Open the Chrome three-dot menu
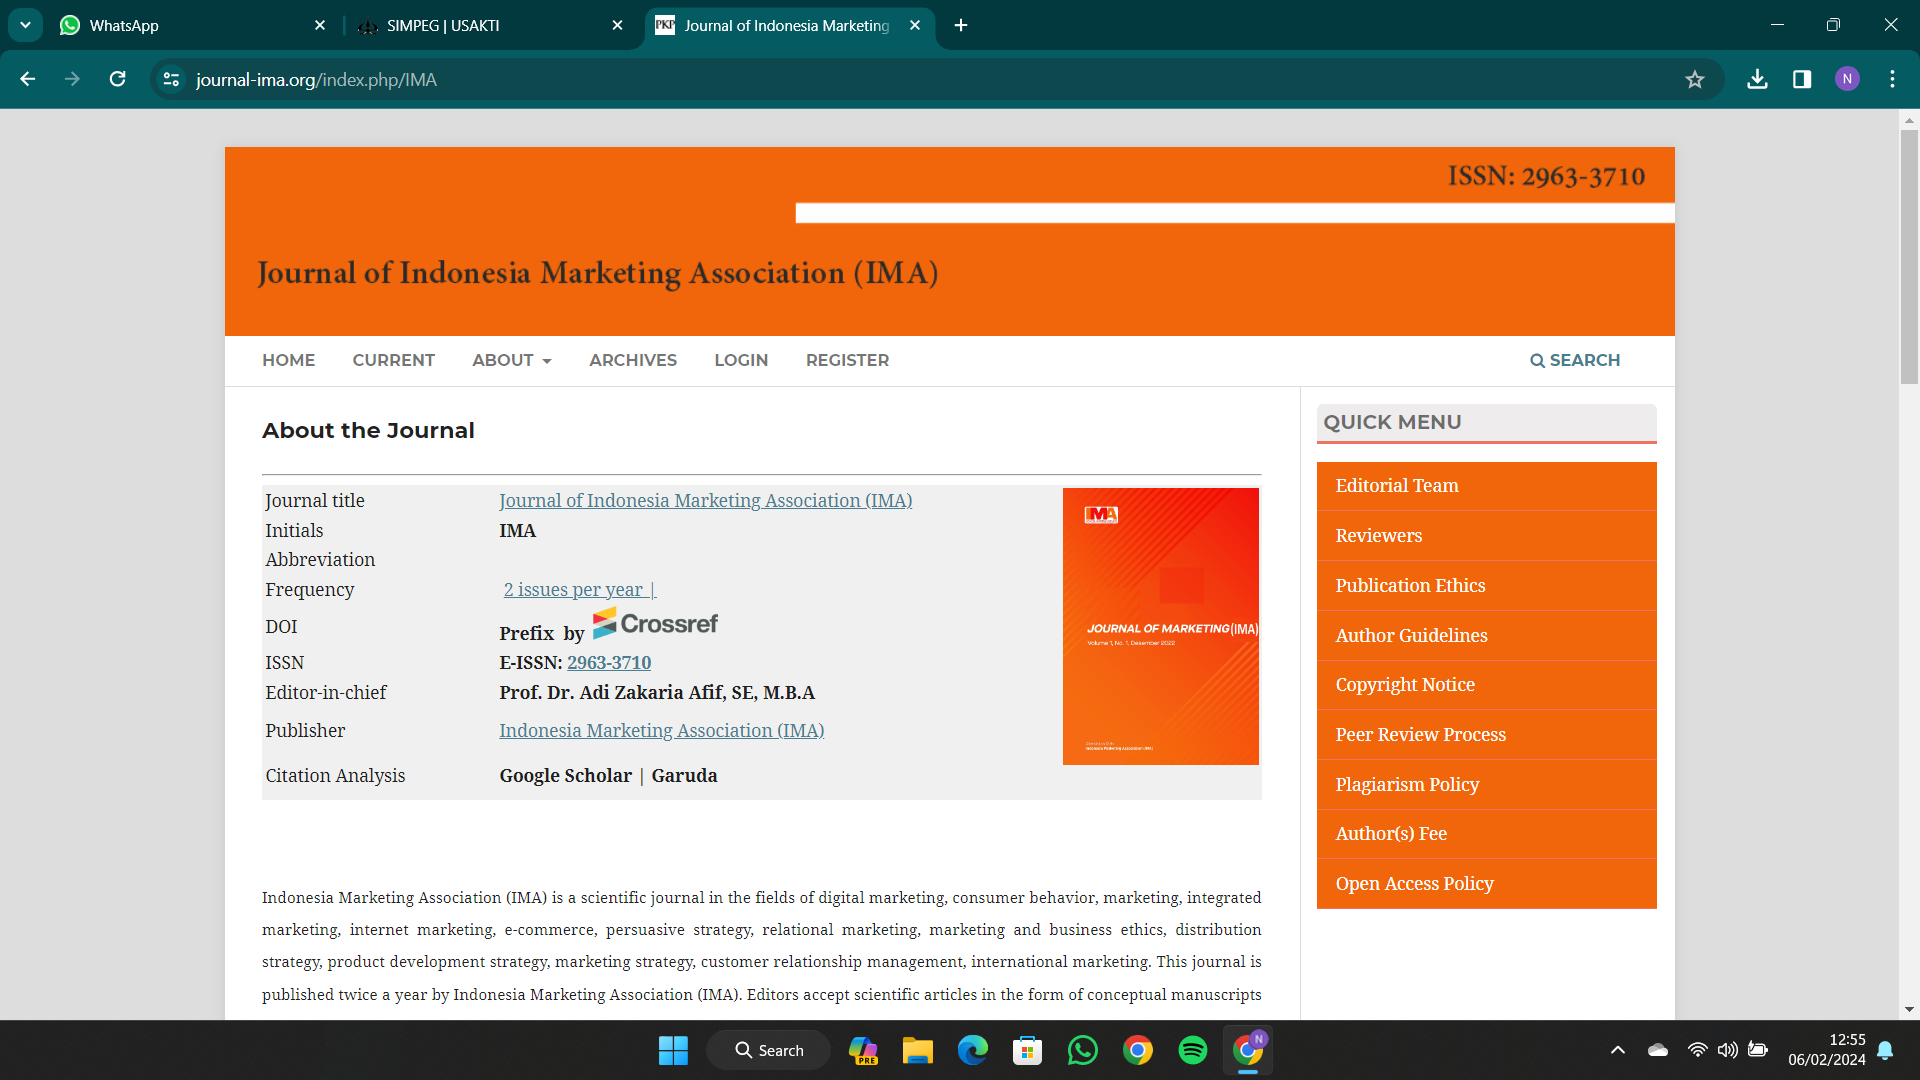This screenshot has width=1920, height=1080. [x=1892, y=79]
